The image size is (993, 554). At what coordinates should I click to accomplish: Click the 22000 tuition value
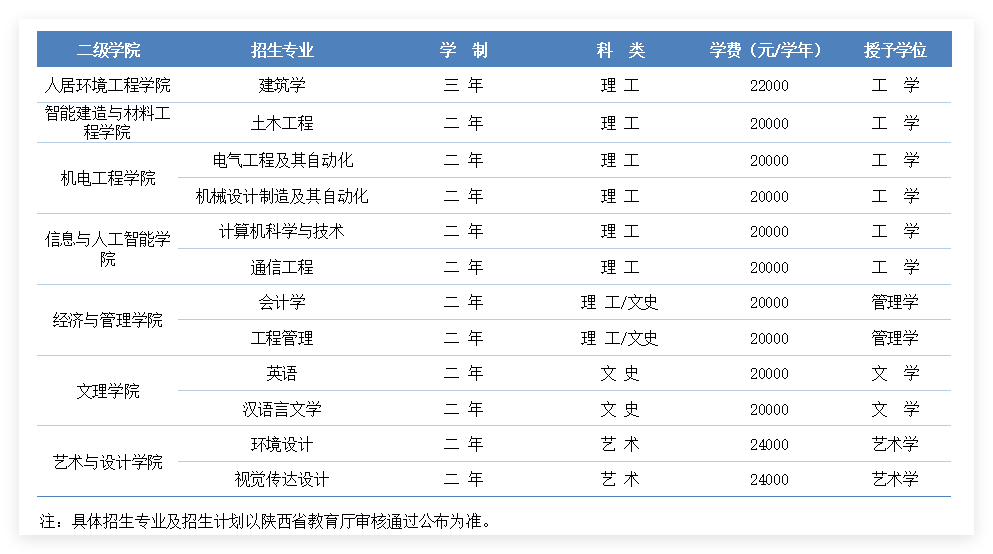tap(769, 86)
